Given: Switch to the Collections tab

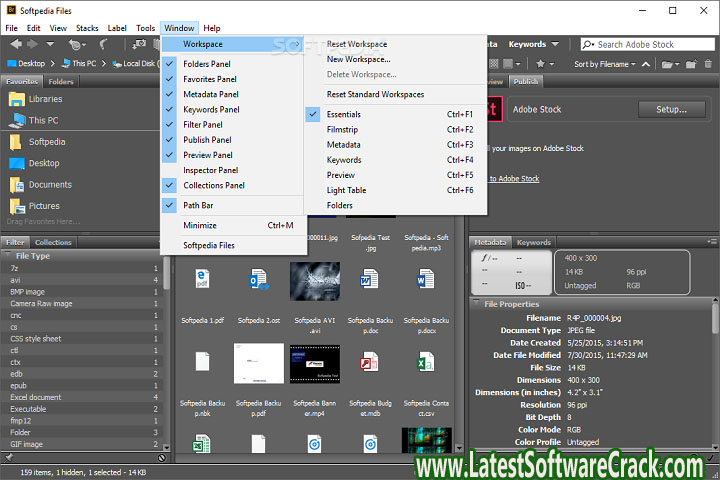Looking at the screenshot, I should point(53,242).
